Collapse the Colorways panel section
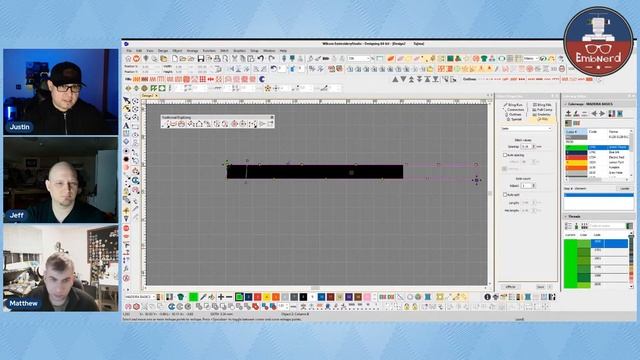Viewport: 640px width, 360px height. coord(566,104)
